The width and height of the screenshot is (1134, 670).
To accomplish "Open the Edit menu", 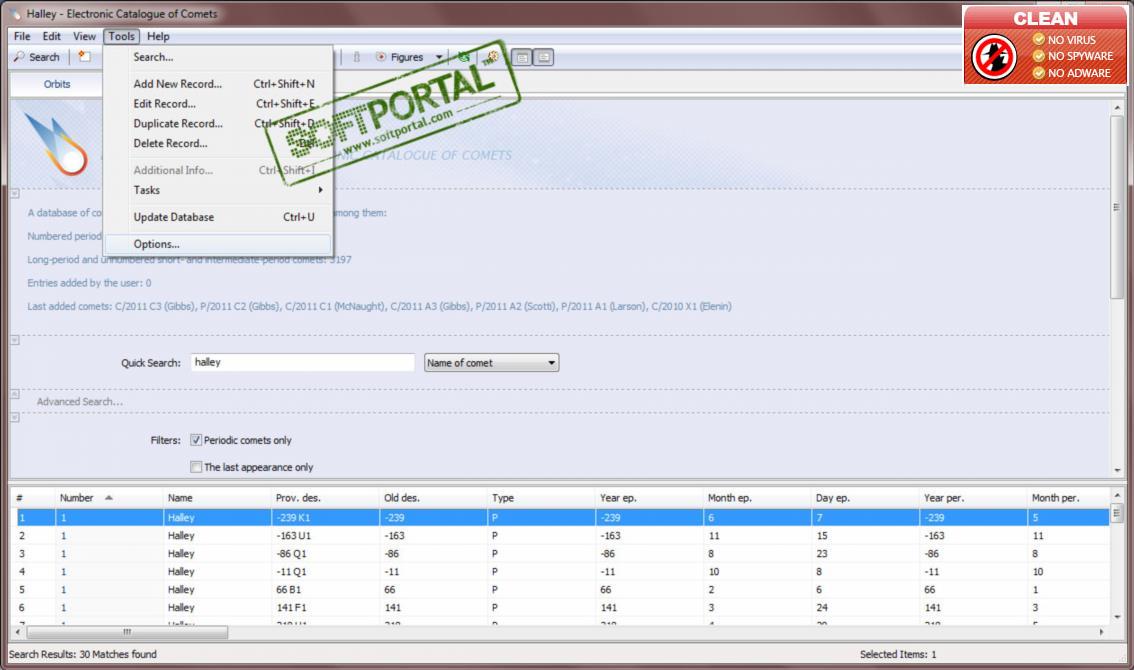I will [x=51, y=36].
